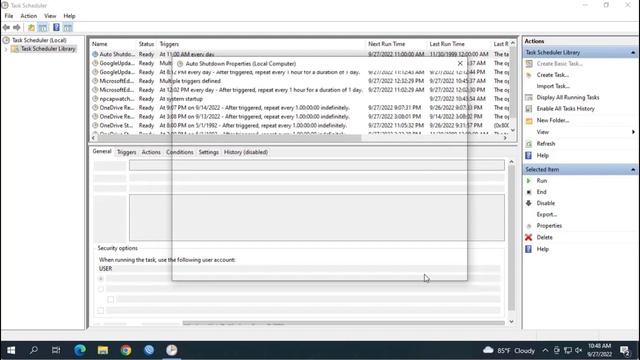Click the Back arrow toolbar icon
The width and height of the screenshot is (640, 360).
click(6, 27)
